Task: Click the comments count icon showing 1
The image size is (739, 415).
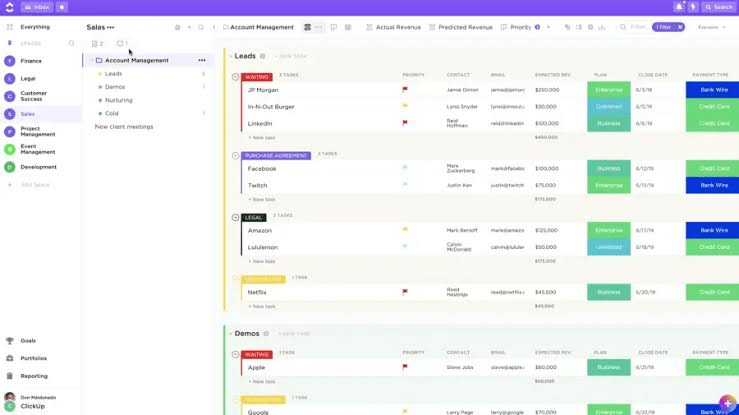Action: 123,43
